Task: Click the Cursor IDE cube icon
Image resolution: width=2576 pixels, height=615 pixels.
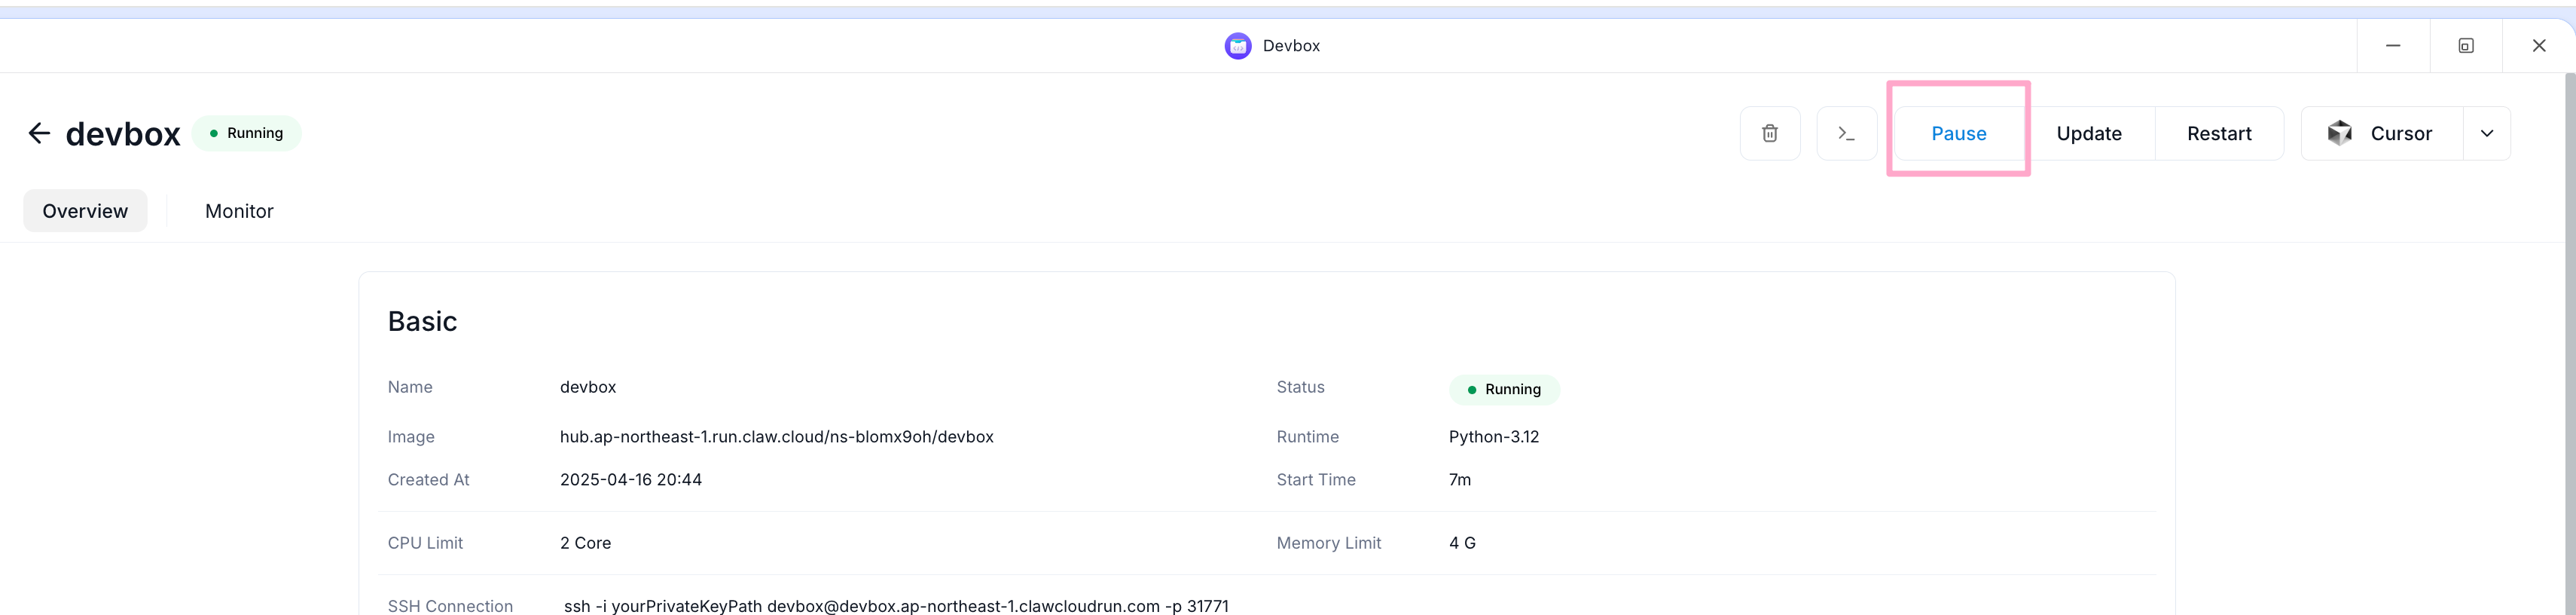Action: click(2339, 133)
